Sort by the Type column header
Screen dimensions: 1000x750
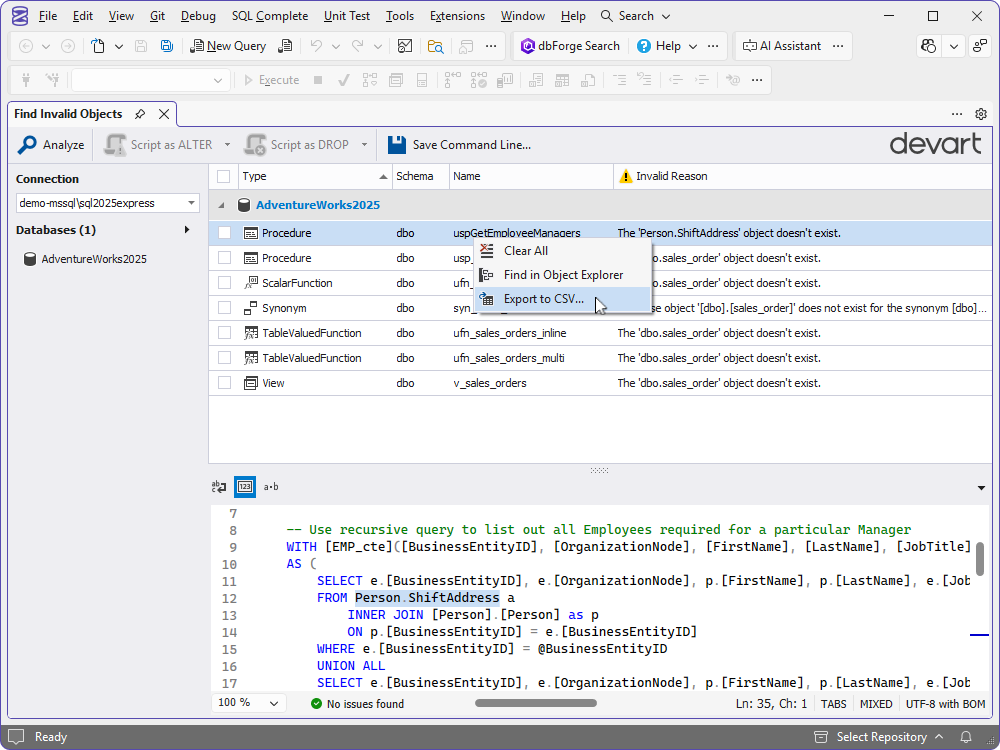(x=315, y=177)
